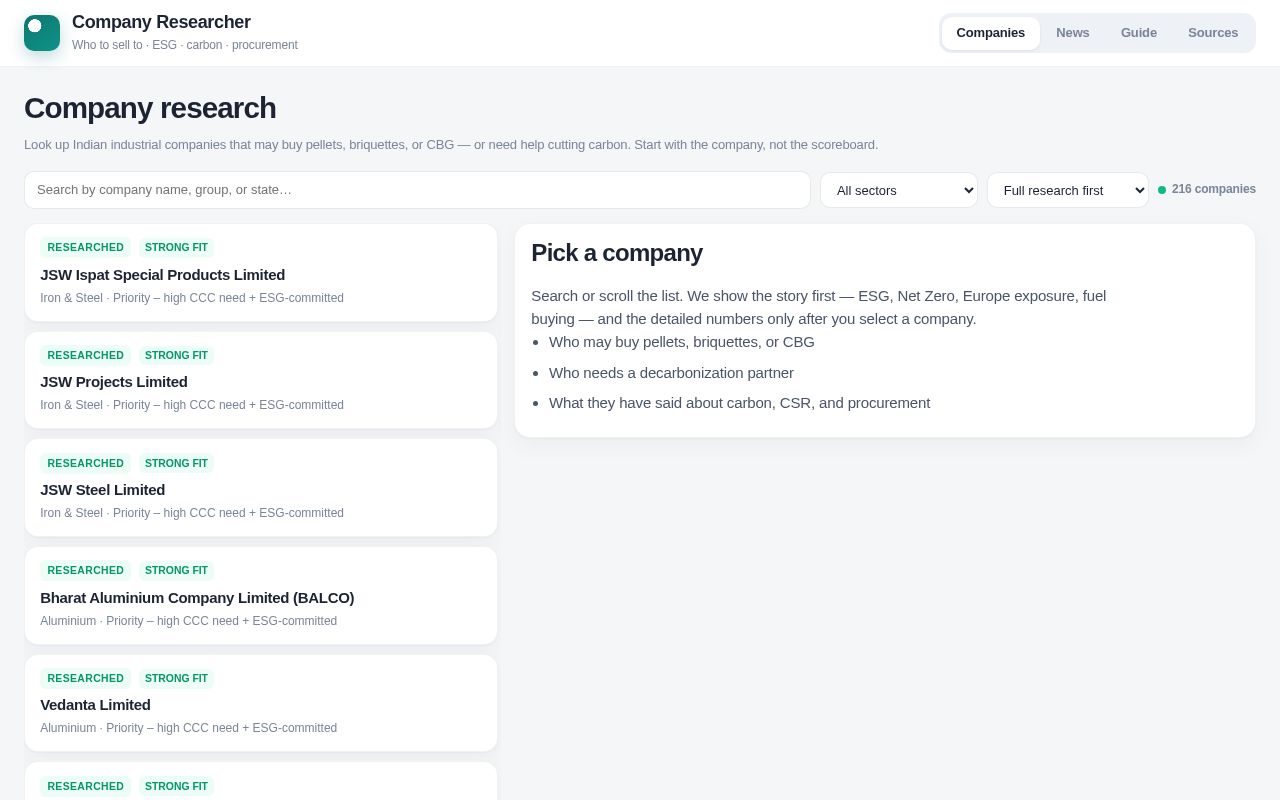Image resolution: width=1280 pixels, height=800 pixels.
Task: Select Bharat Aluminium Company Limited (BALCO)
Action: click(x=261, y=596)
